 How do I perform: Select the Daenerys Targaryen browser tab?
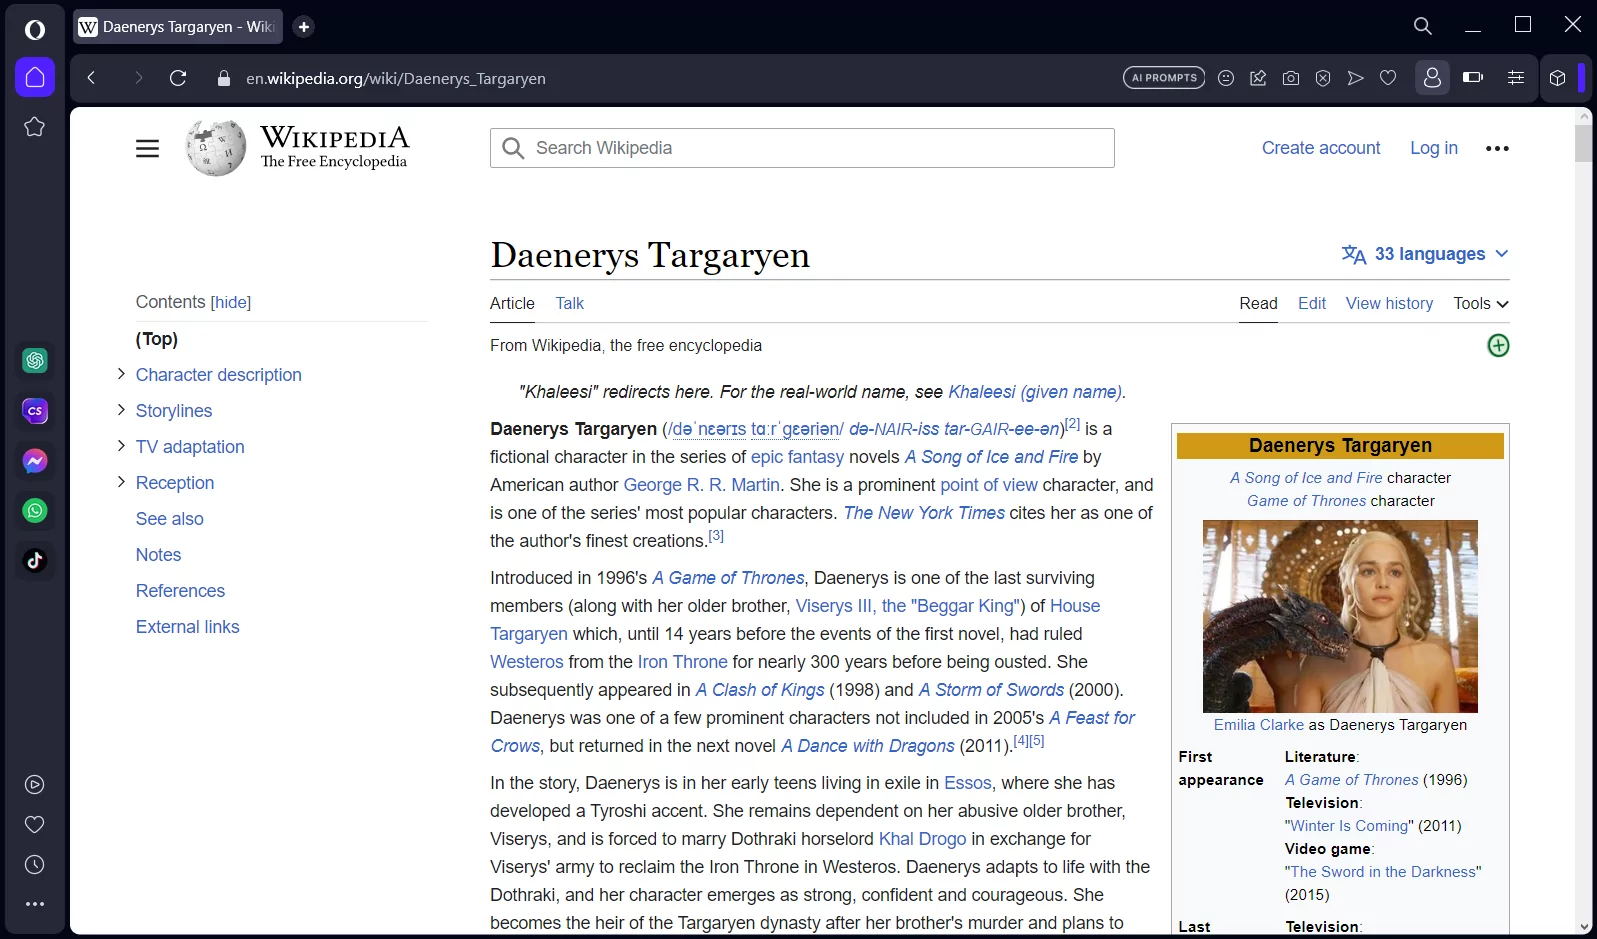(x=178, y=27)
